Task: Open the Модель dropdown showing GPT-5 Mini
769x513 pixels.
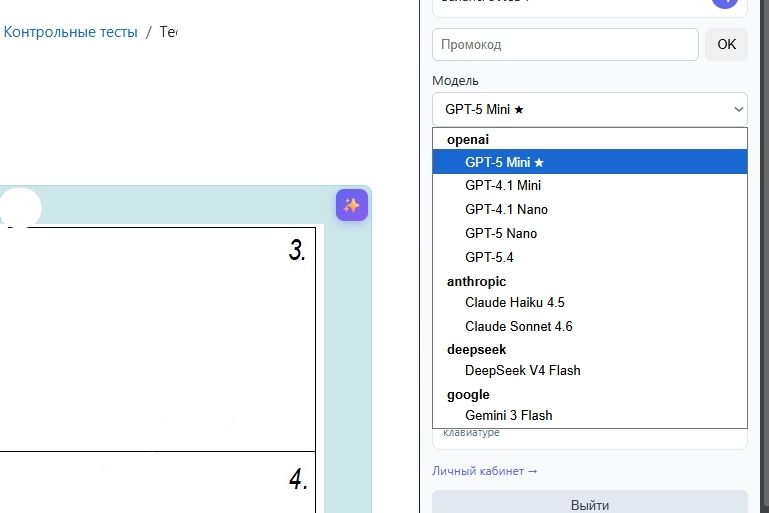Action: click(x=590, y=109)
